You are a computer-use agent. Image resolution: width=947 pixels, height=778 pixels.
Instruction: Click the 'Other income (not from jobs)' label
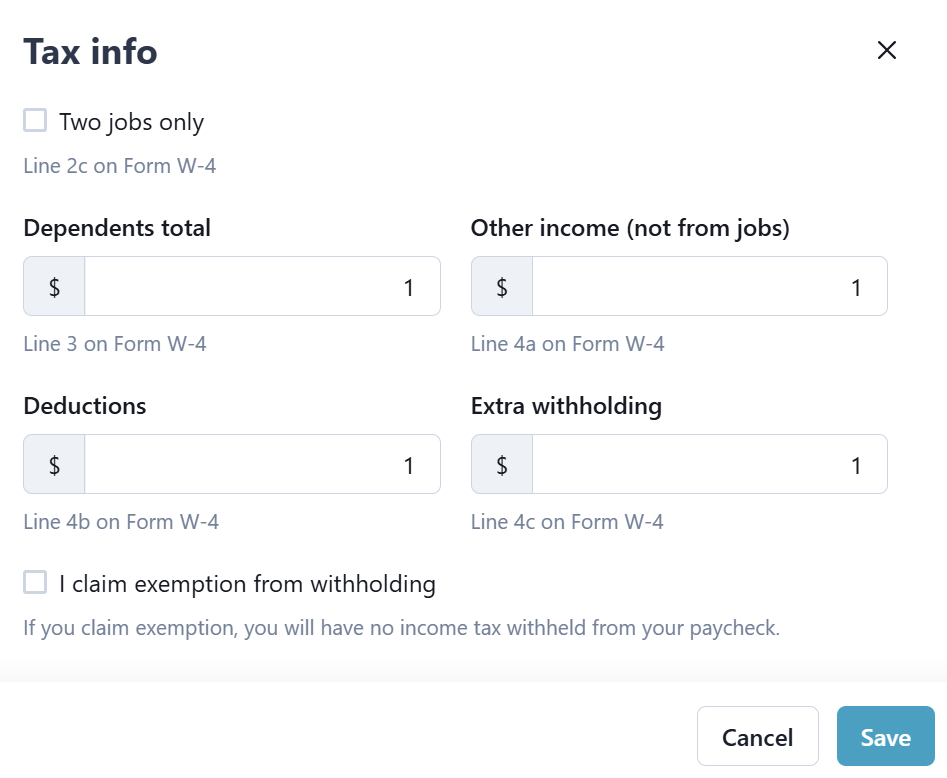630,228
